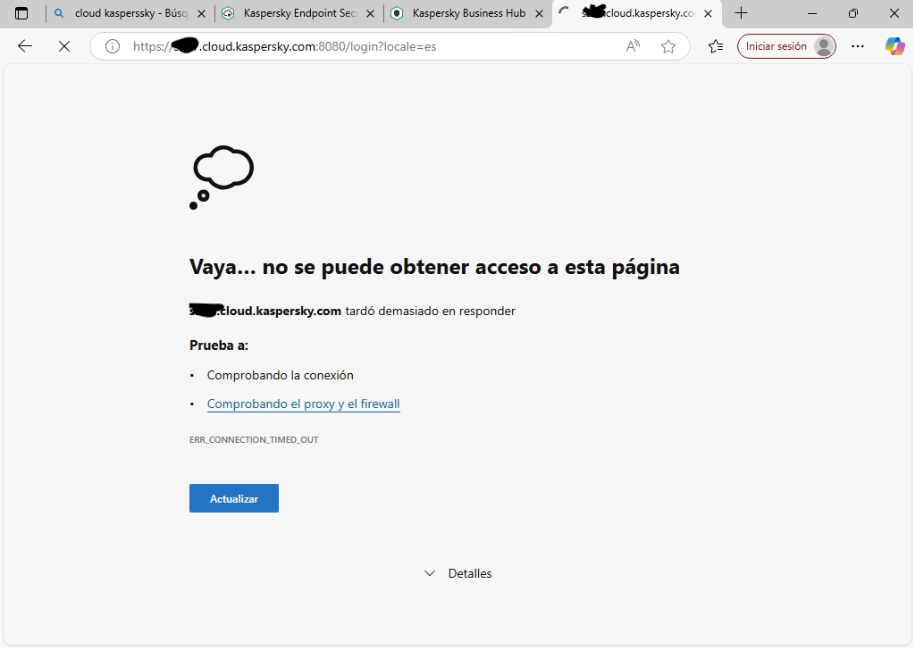Click the page error heading 'Vaya...'
Image resolution: width=913 pixels, height=648 pixels.
(434, 267)
